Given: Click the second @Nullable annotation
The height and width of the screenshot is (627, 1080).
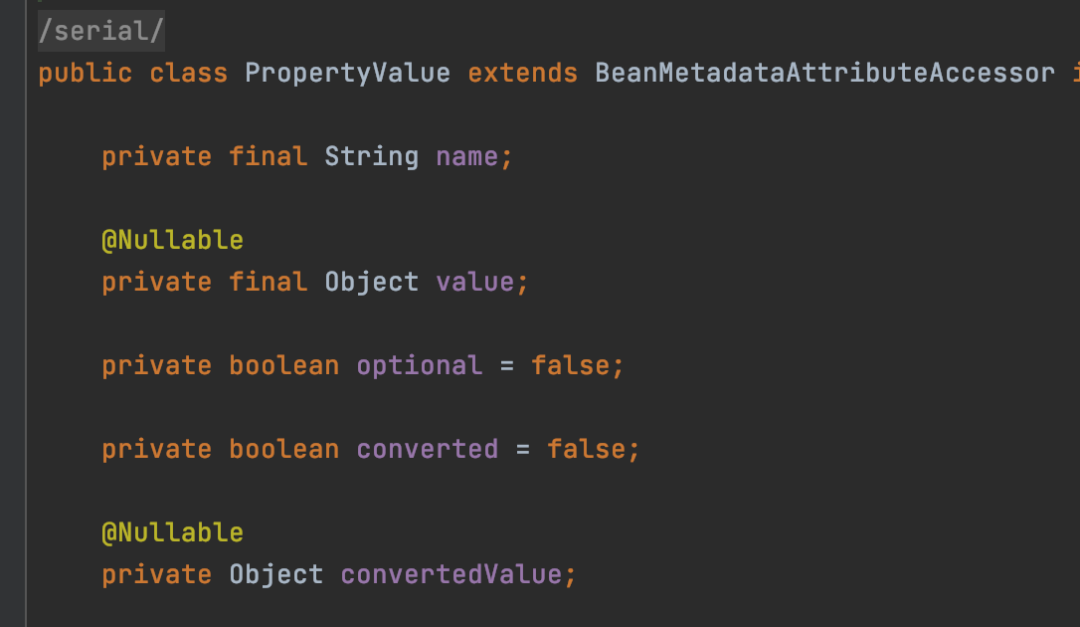Looking at the screenshot, I should click(172, 532).
